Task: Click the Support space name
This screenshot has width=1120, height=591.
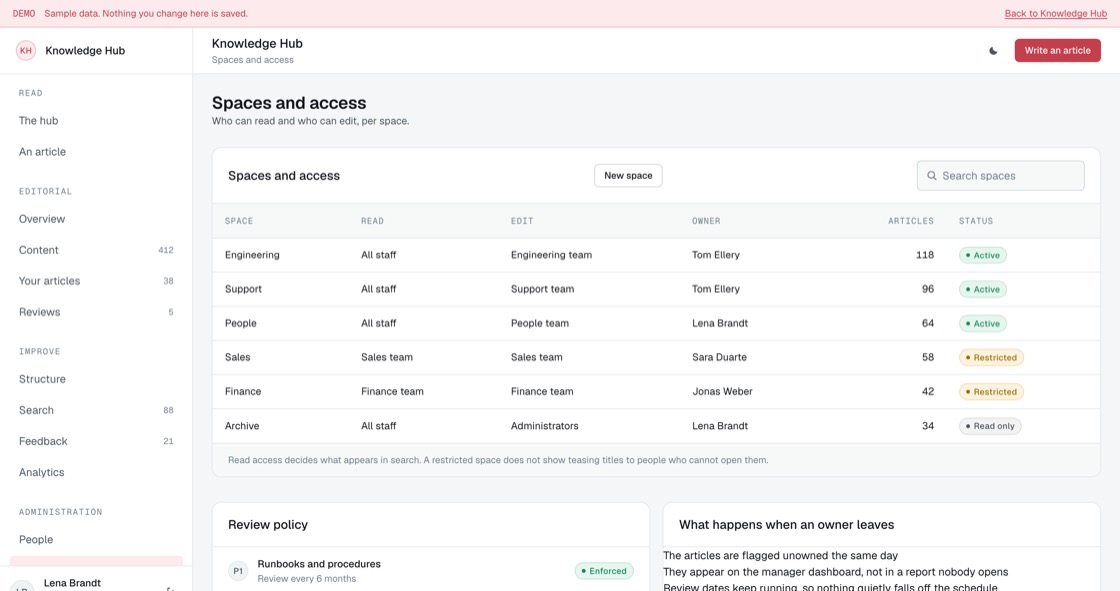Action: coord(244,289)
